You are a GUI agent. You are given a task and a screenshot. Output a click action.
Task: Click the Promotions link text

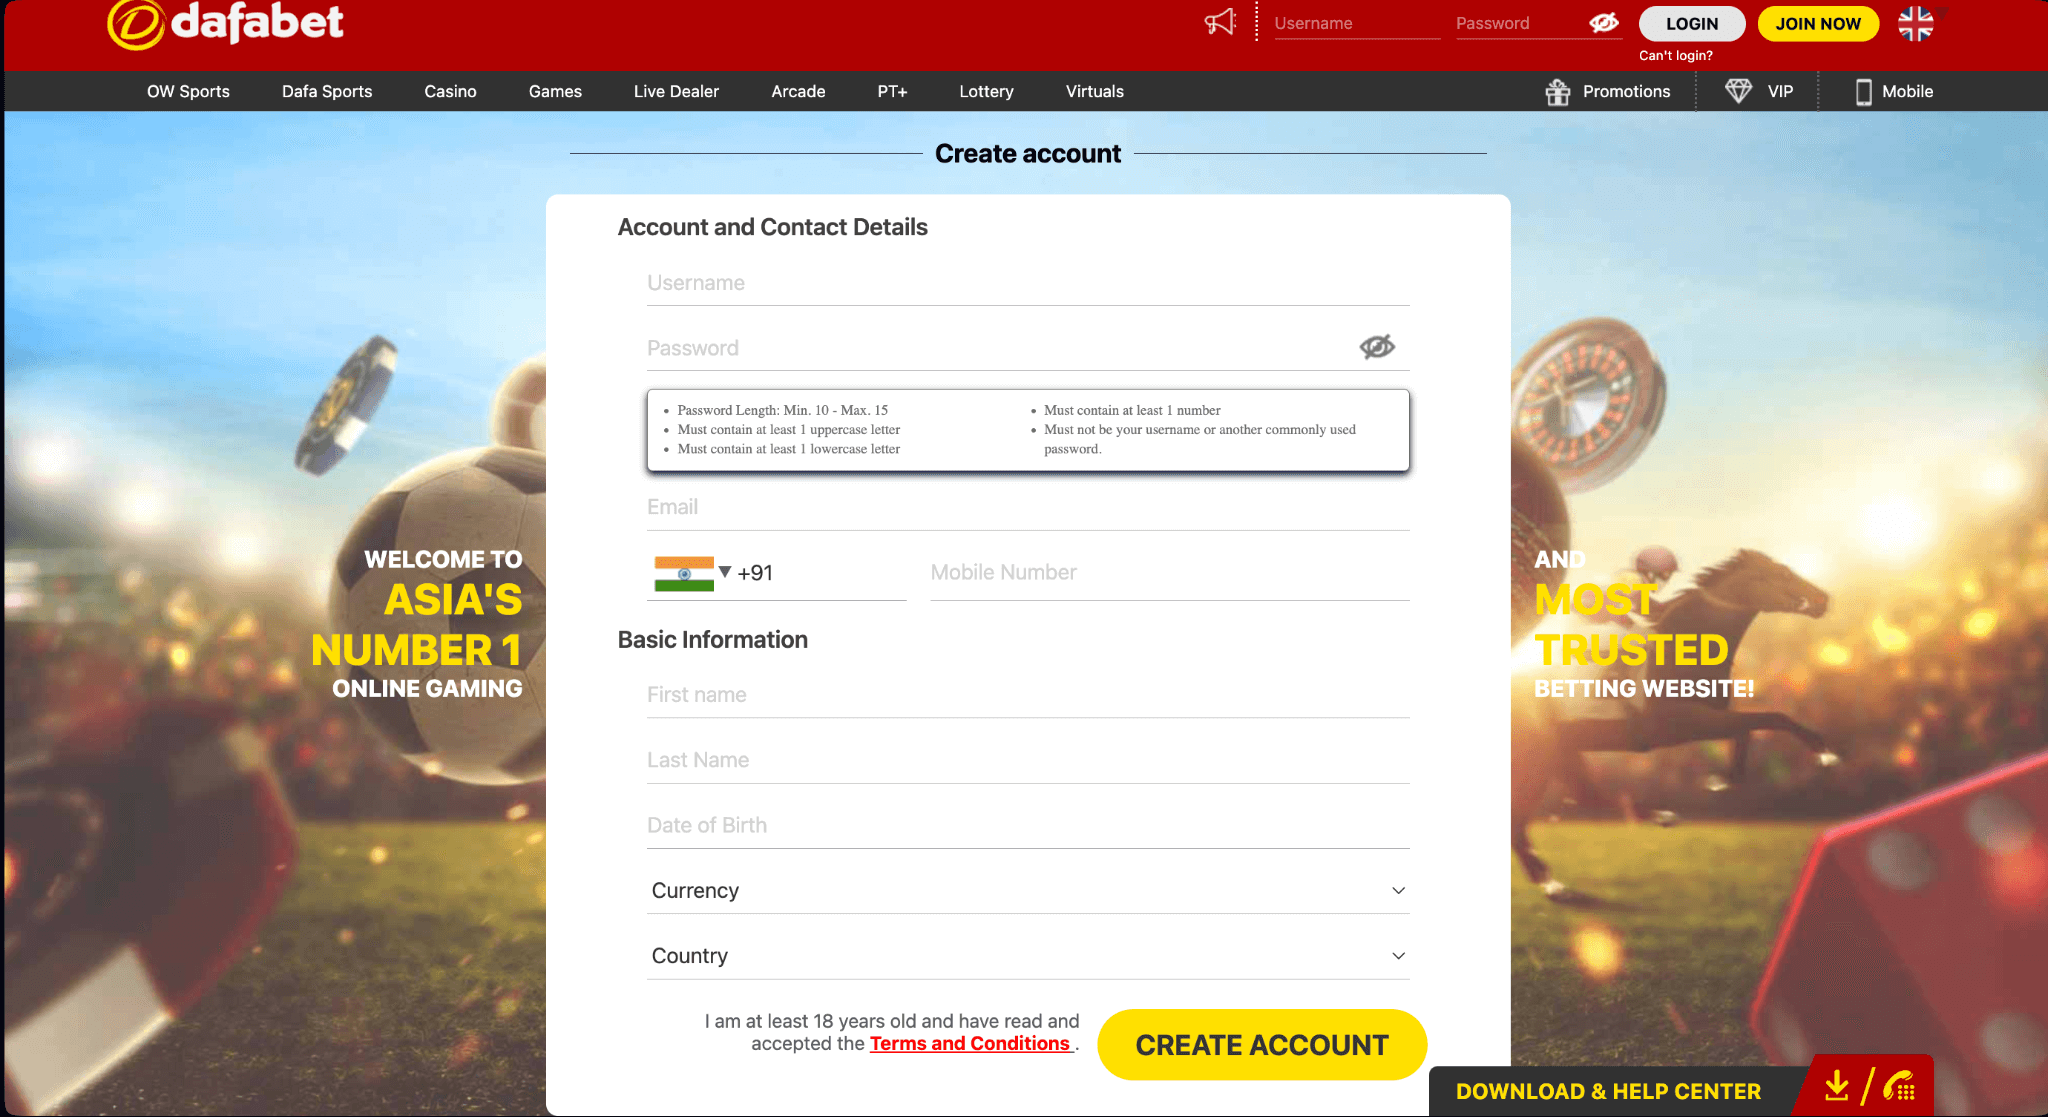[1626, 91]
